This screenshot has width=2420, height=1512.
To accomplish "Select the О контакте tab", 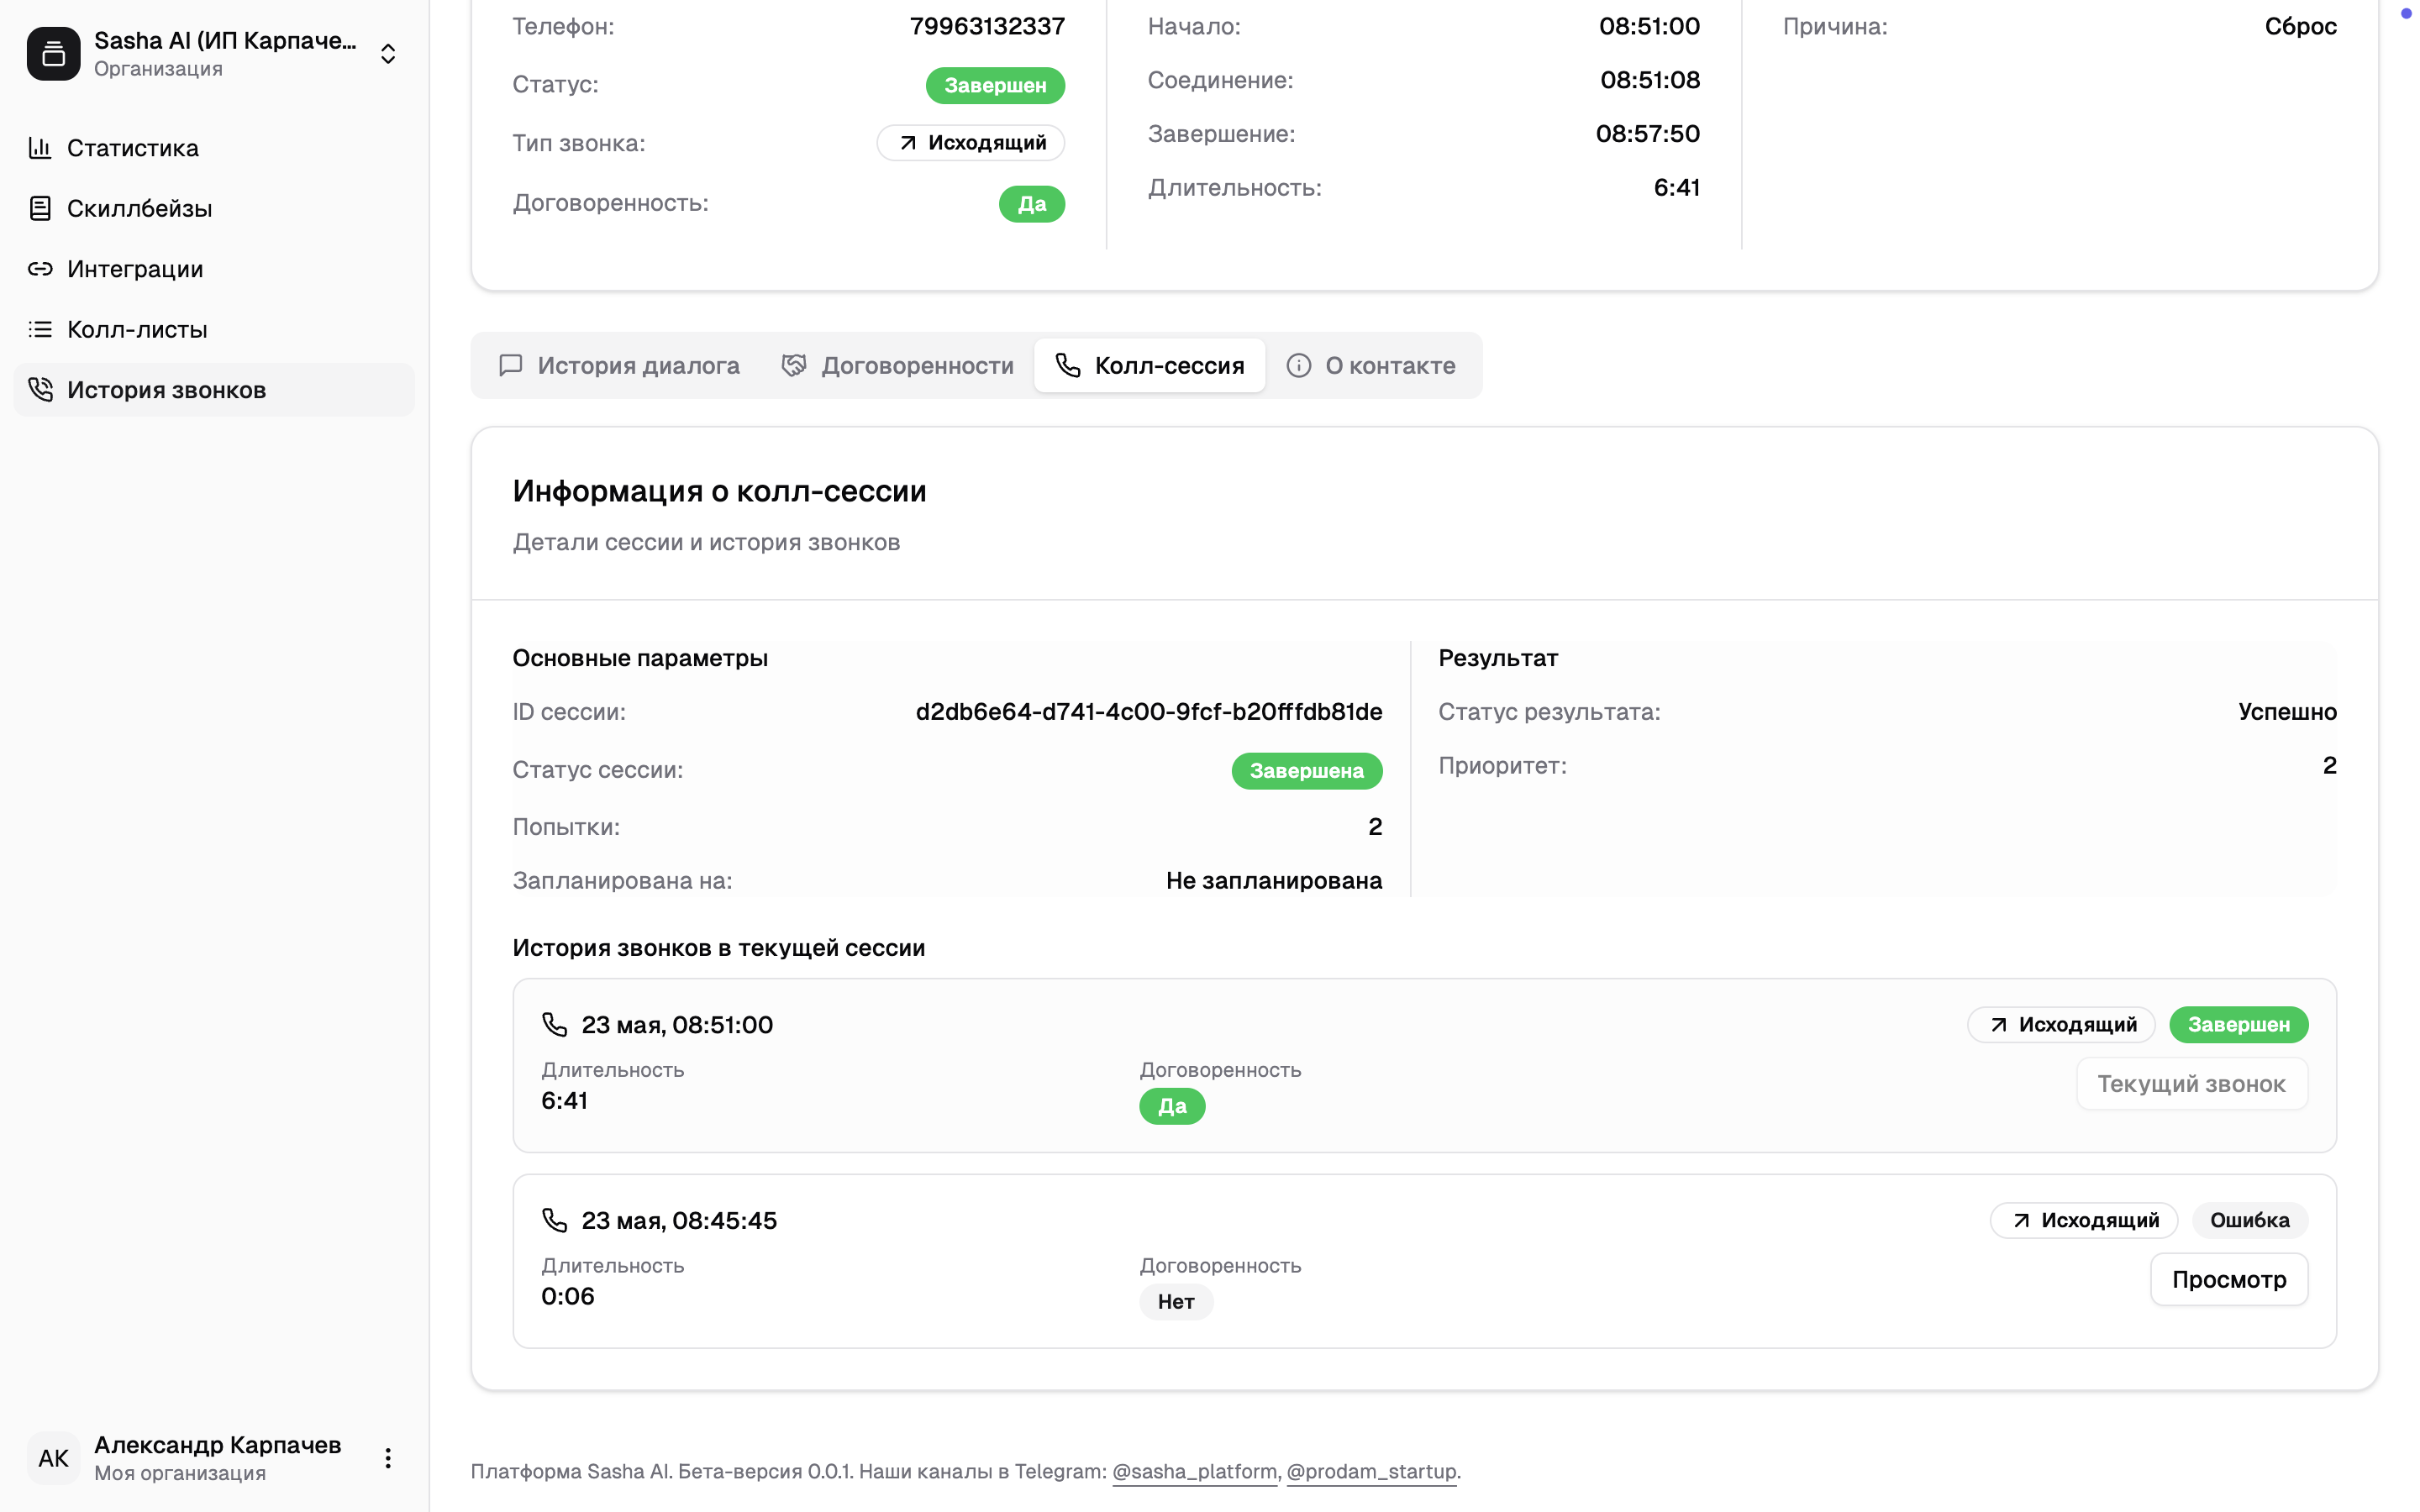I will [1371, 366].
